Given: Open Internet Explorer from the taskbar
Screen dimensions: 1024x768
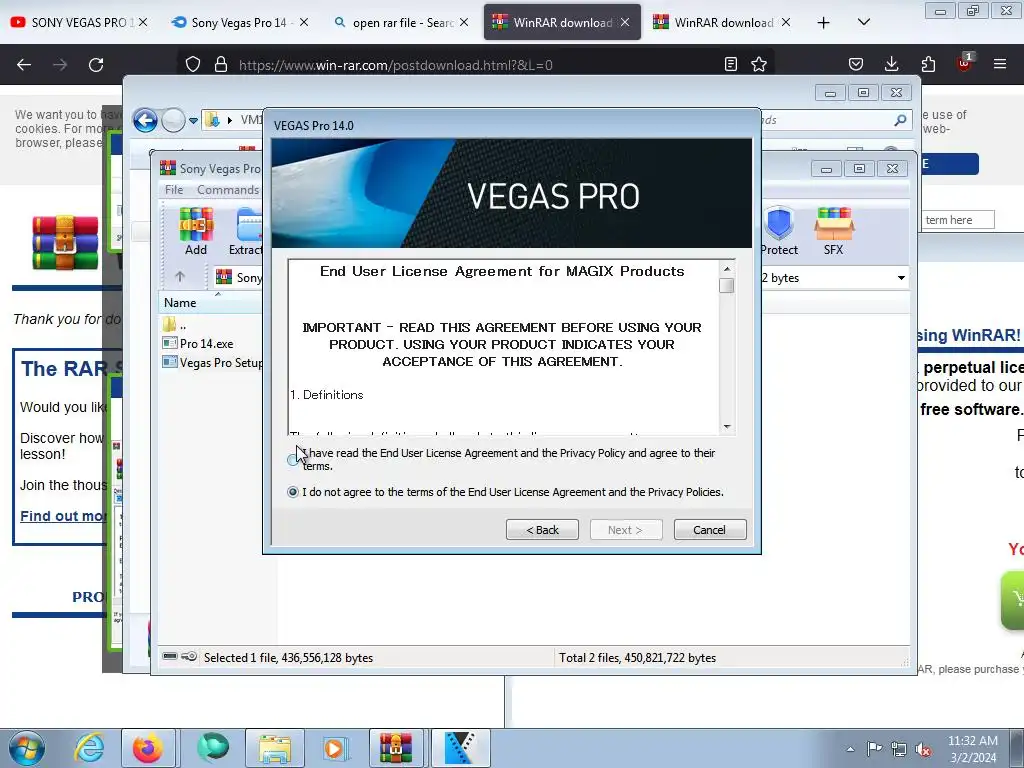Looking at the screenshot, I should click(x=89, y=748).
